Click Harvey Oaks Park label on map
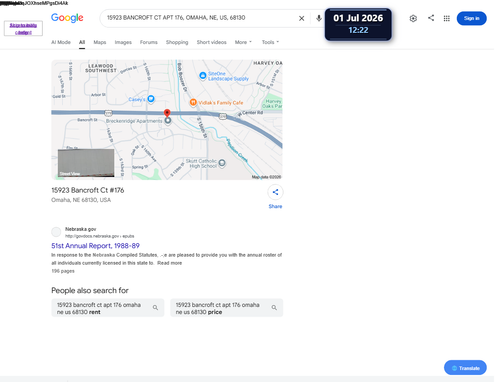This screenshot has height=382, width=500. (273, 103)
